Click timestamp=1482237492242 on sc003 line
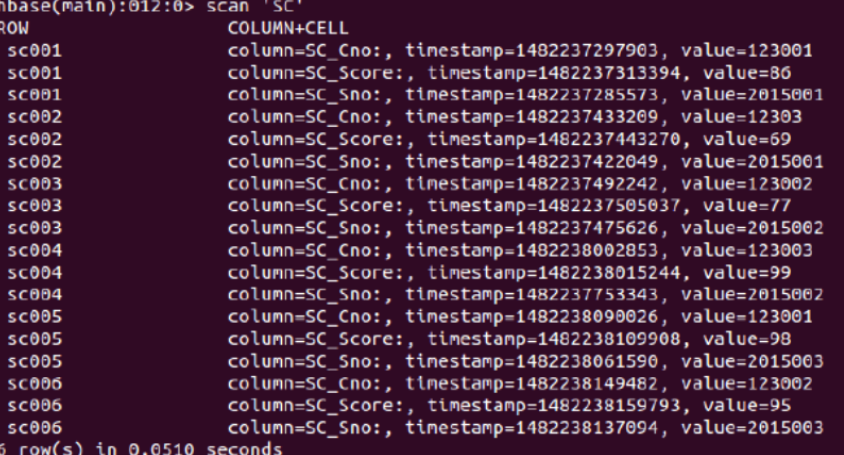This screenshot has width=844, height=455. (x=531, y=184)
